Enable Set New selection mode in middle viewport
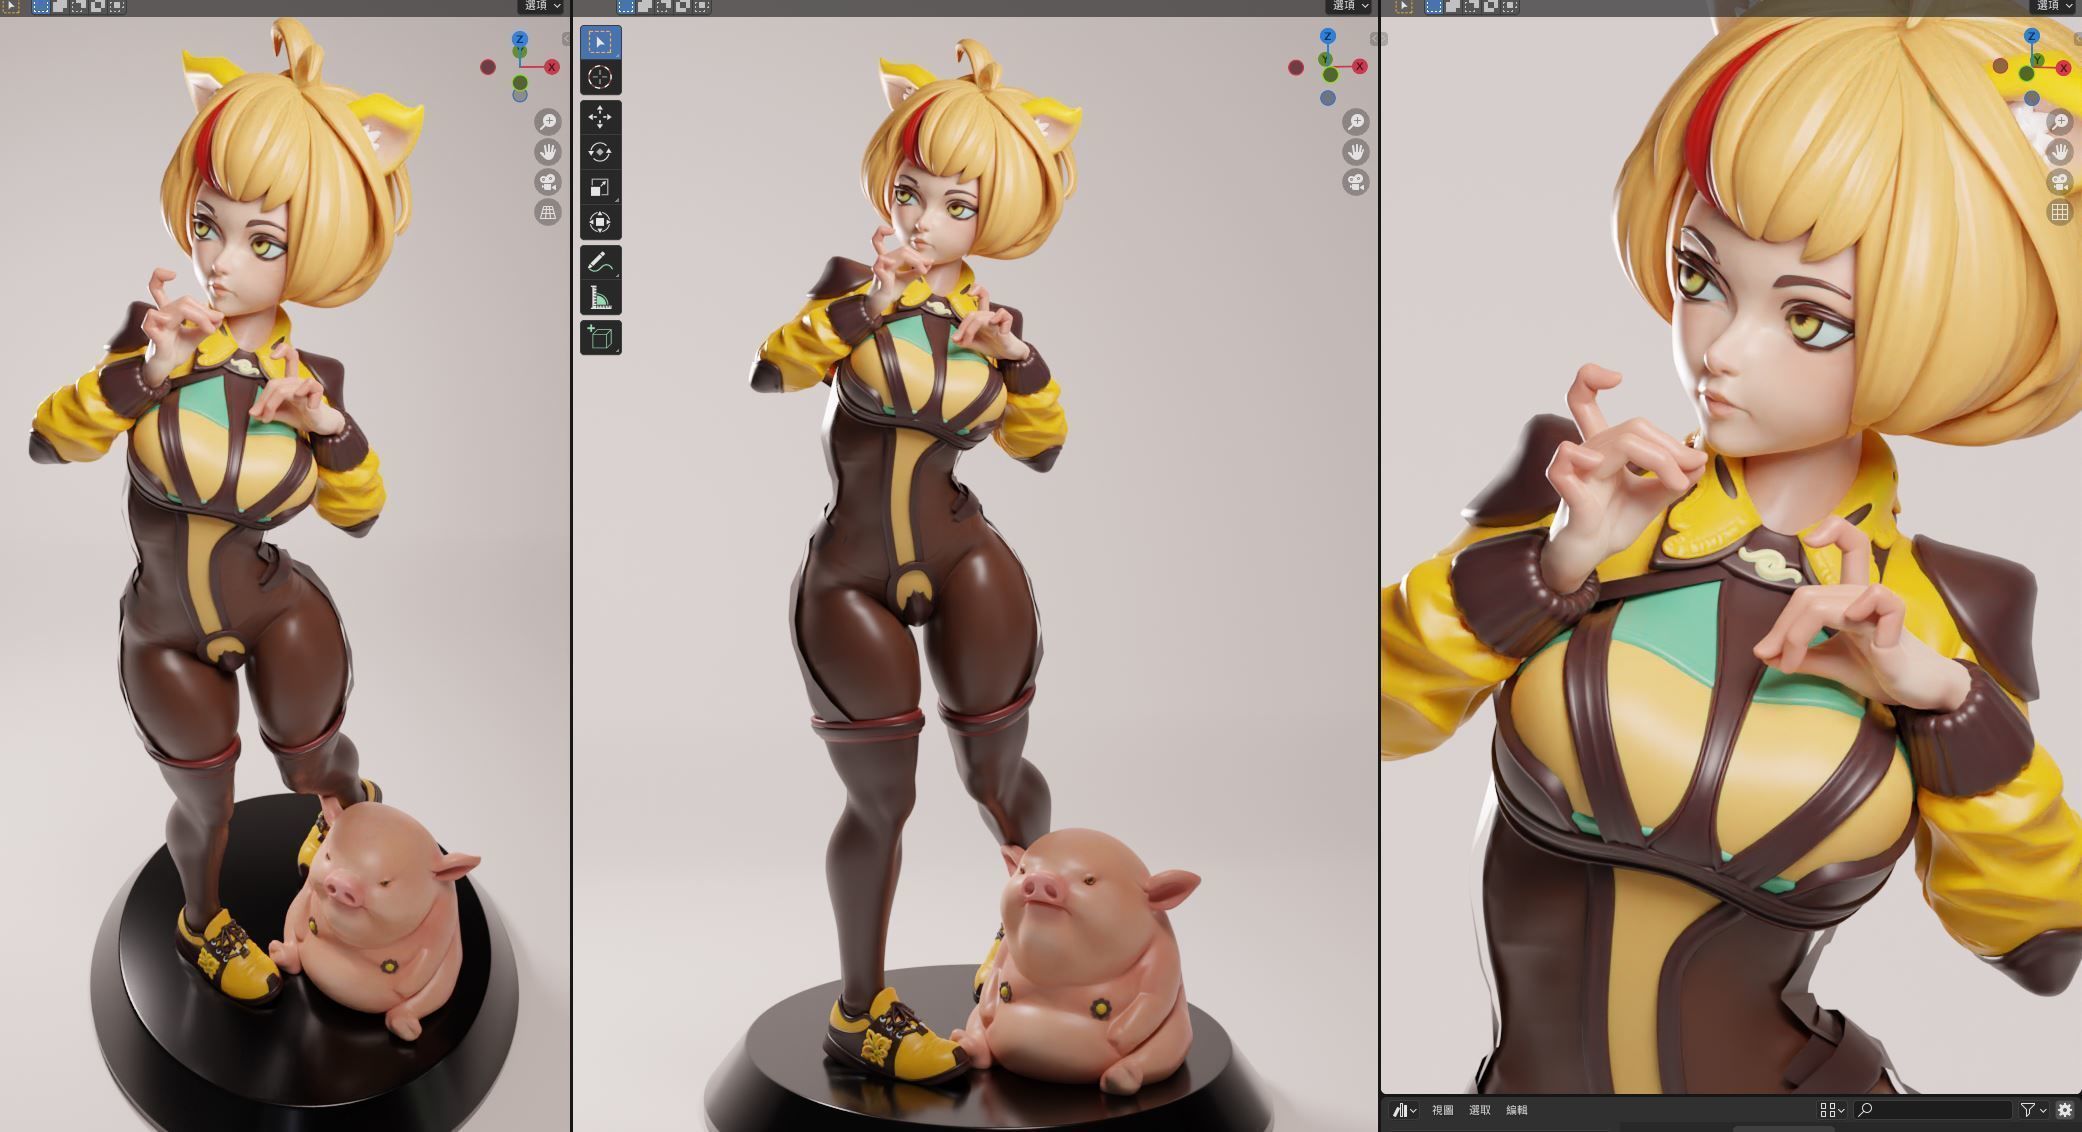The image size is (2082, 1132). (626, 6)
